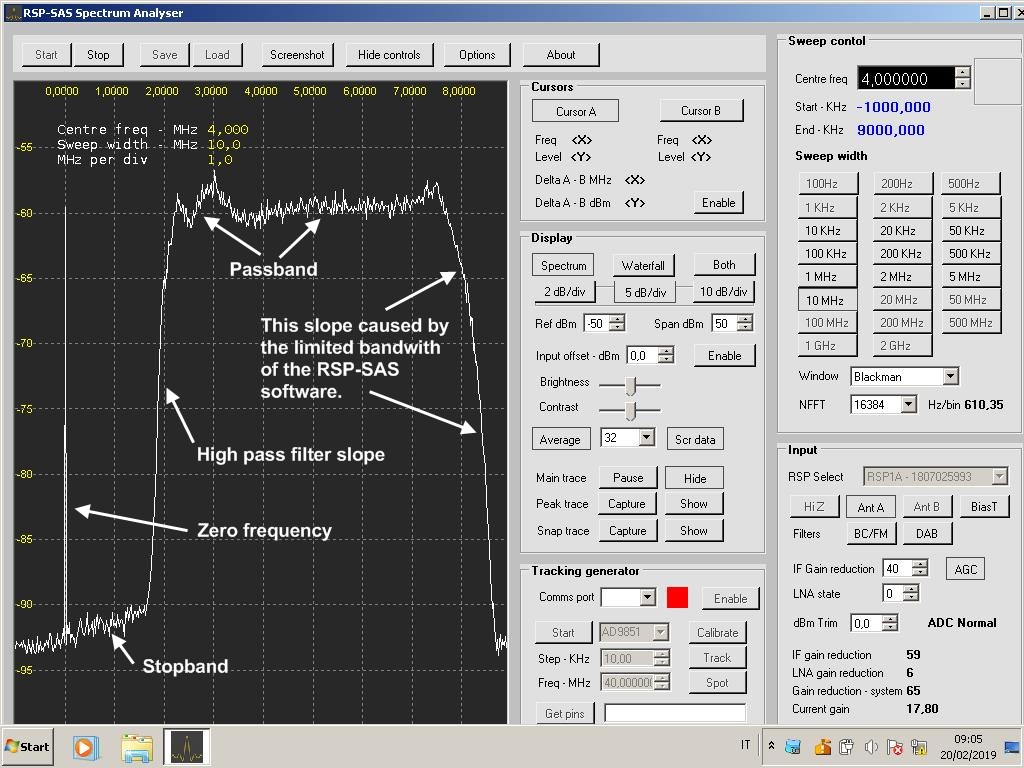The image size is (1024, 768).
Task: Toggle Hi Z input
Action: (814, 507)
